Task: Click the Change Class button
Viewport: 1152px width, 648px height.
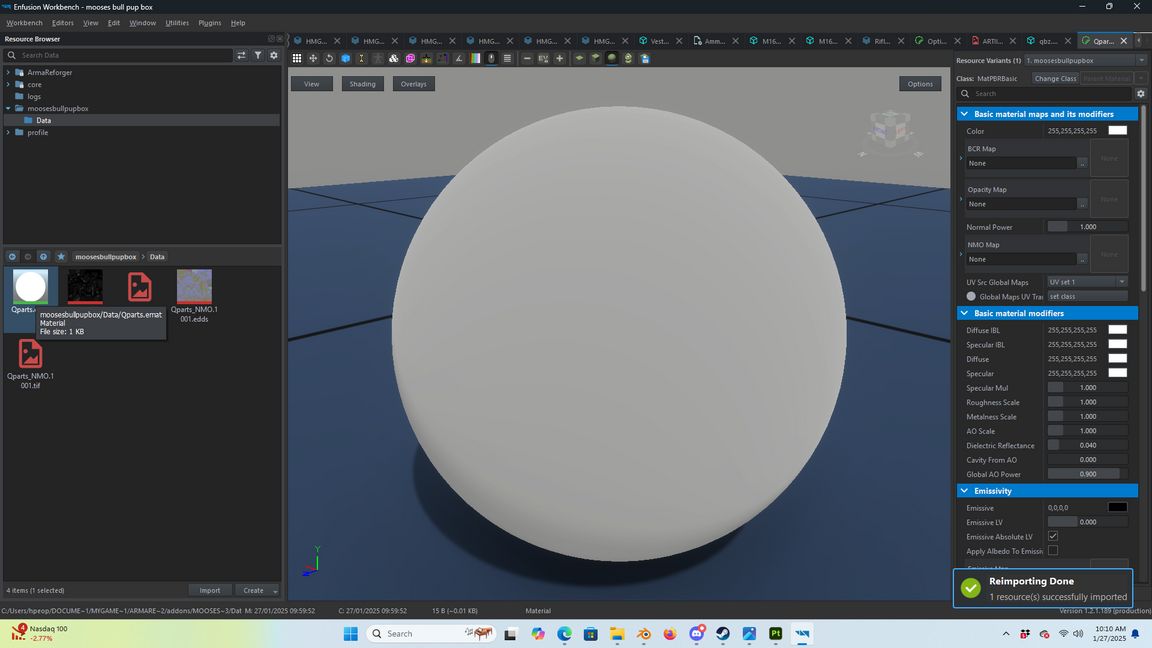Action: pos(1055,78)
